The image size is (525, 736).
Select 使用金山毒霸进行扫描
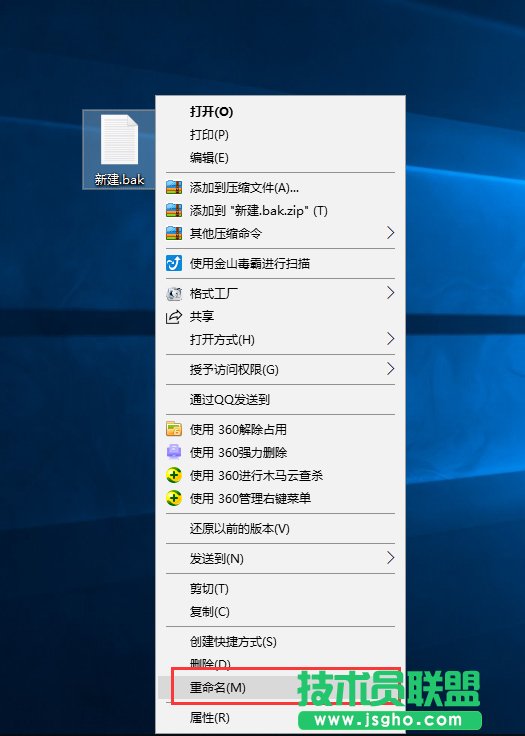[280, 264]
